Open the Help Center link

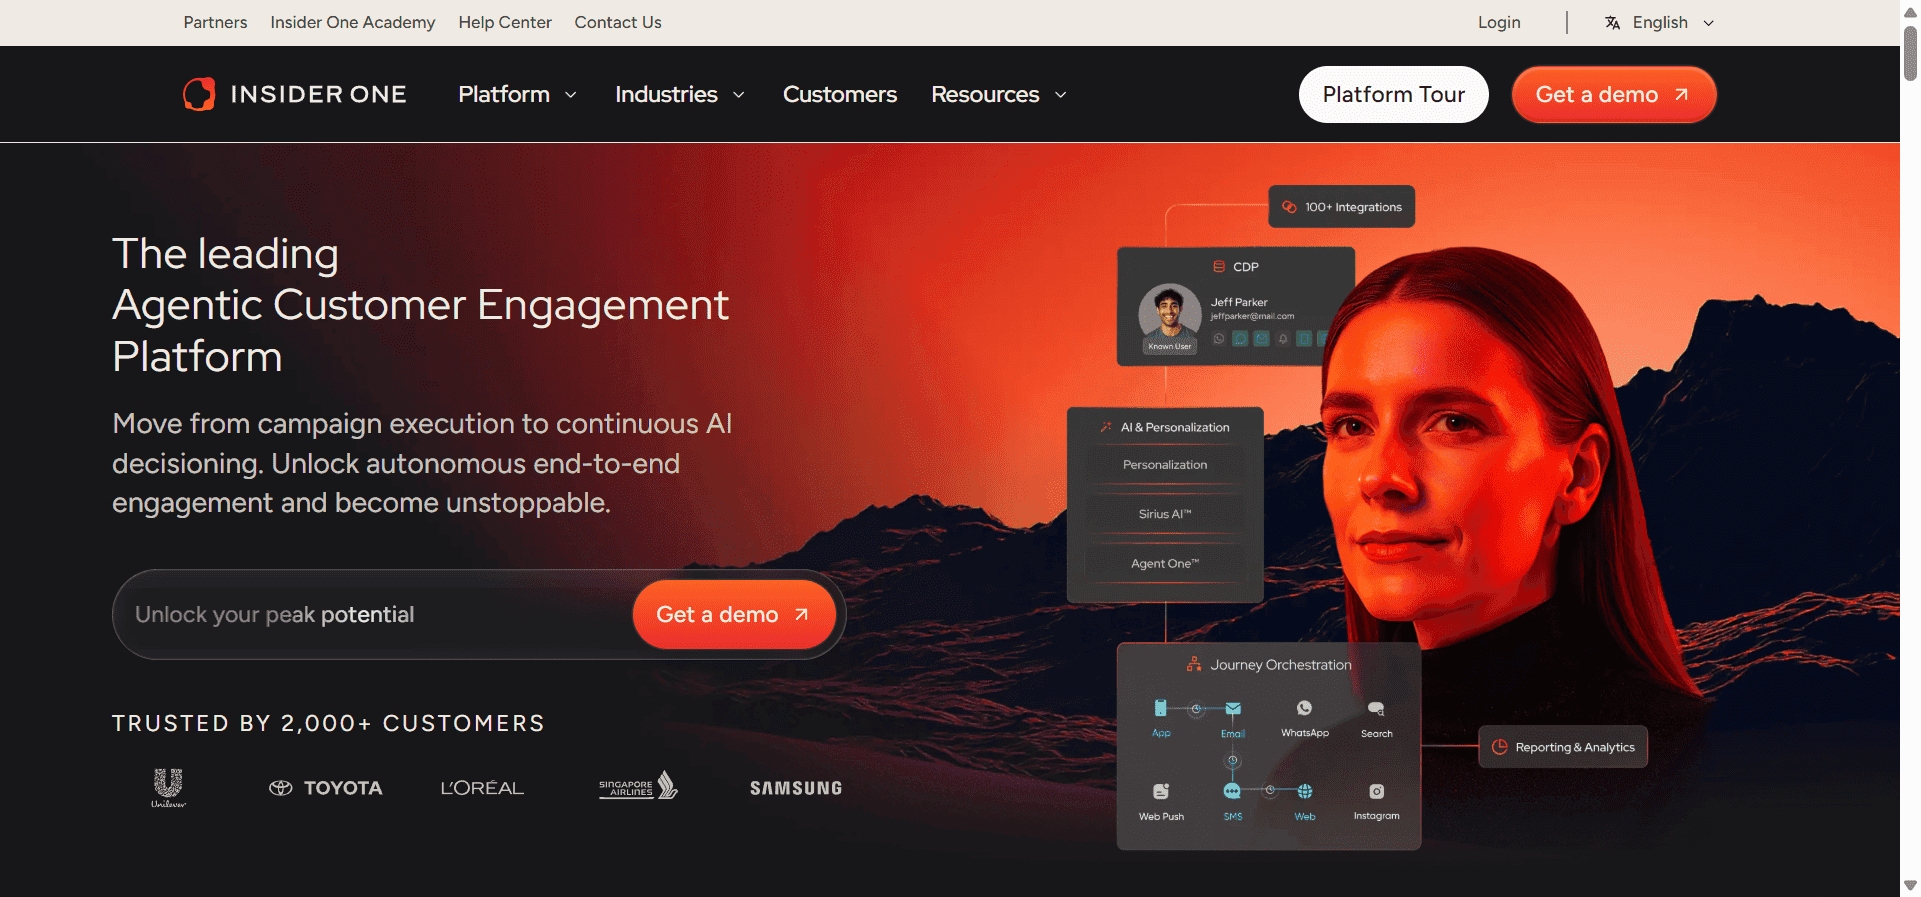point(505,23)
